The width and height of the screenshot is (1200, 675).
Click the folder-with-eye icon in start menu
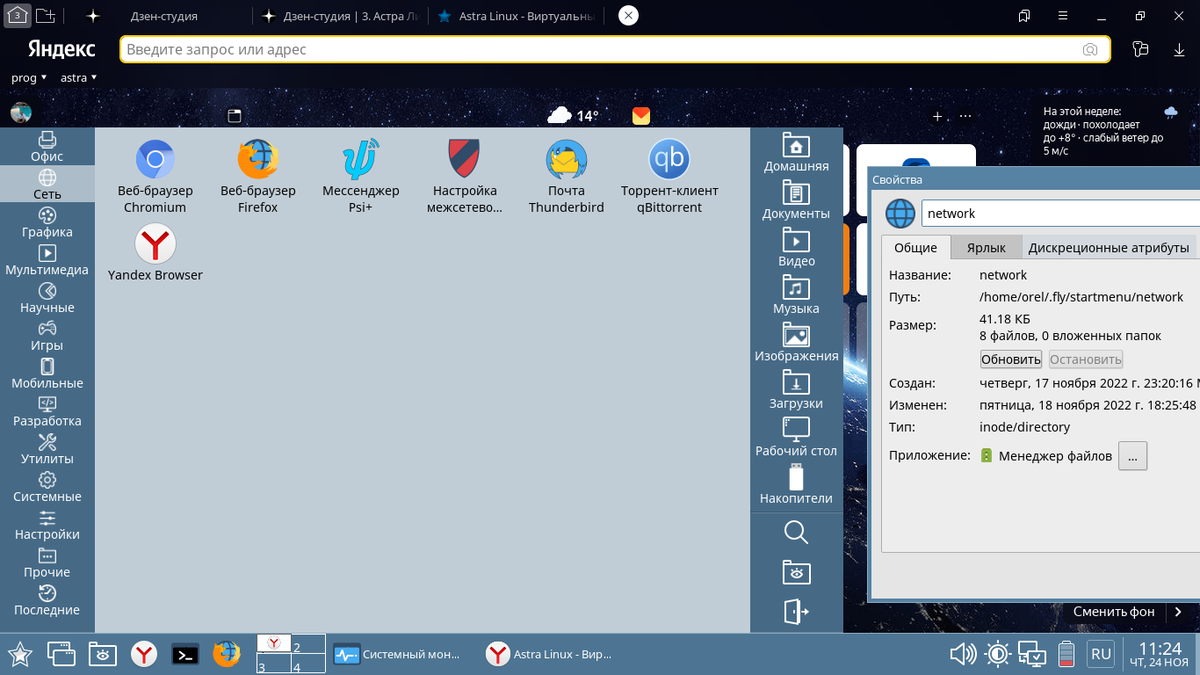click(x=796, y=571)
